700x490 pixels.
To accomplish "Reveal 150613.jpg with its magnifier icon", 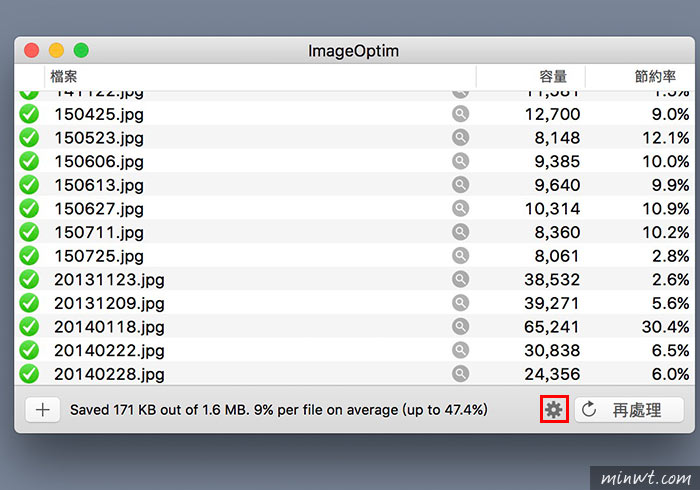I will click(460, 185).
